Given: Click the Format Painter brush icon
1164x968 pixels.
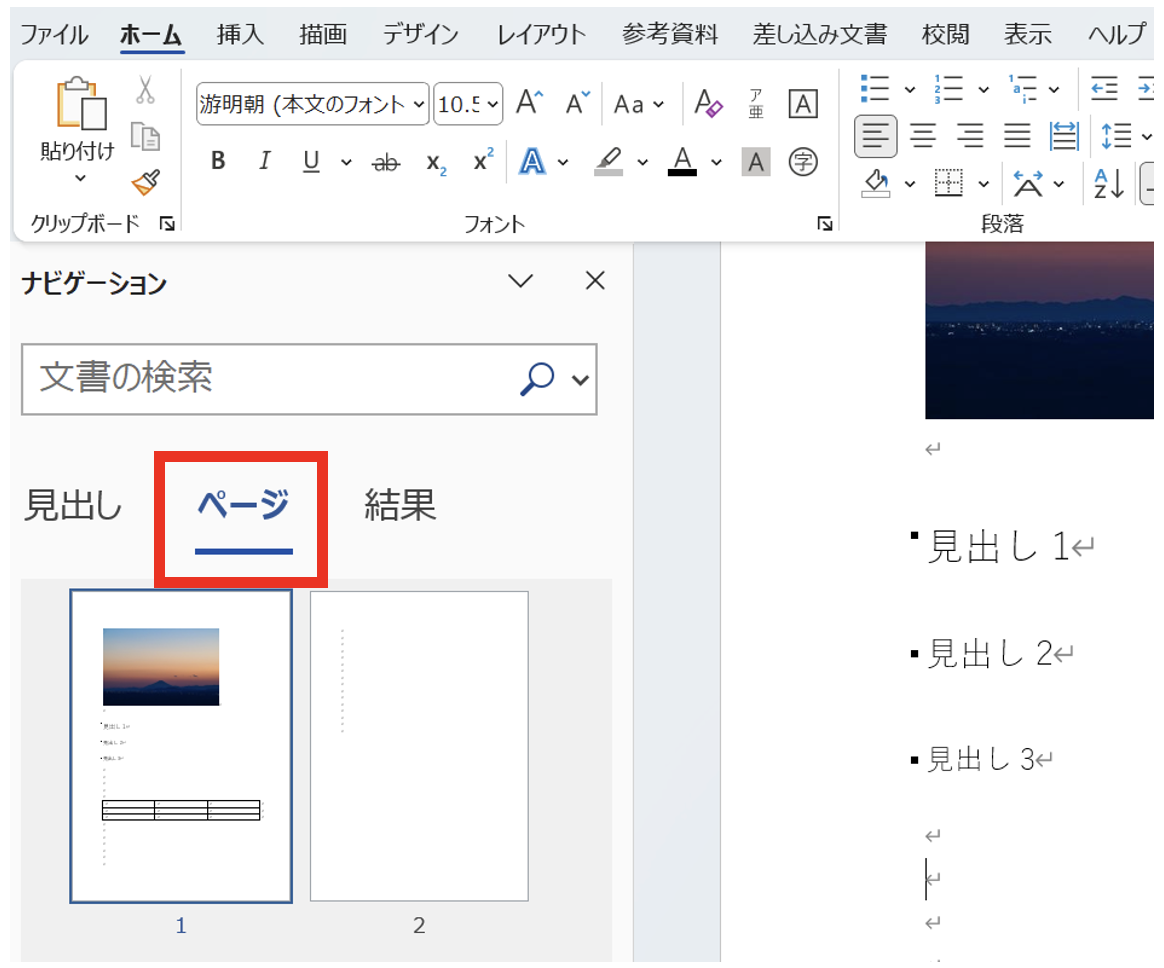Looking at the screenshot, I should (146, 182).
